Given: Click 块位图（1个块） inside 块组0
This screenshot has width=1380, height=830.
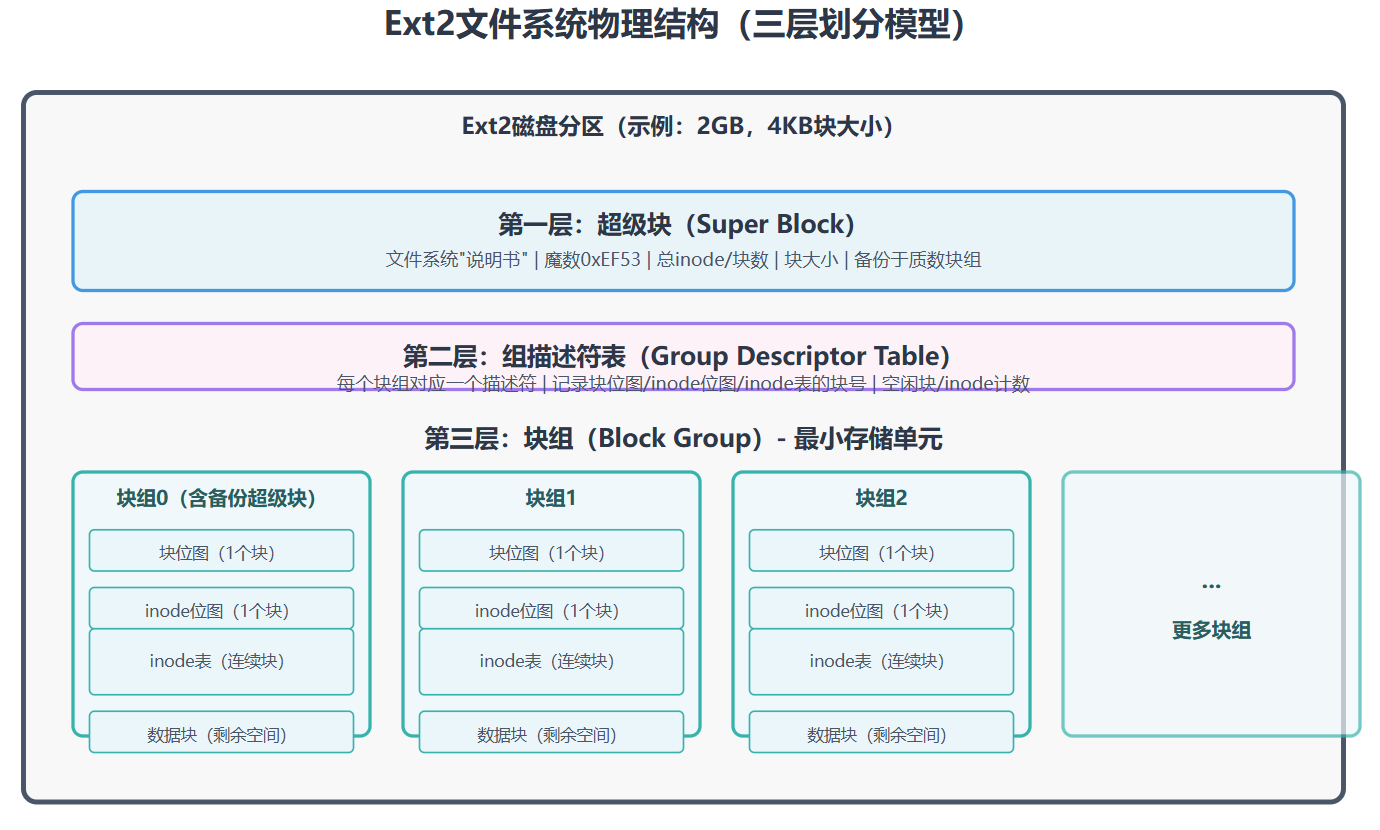Looking at the screenshot, I should click(221, 551).
